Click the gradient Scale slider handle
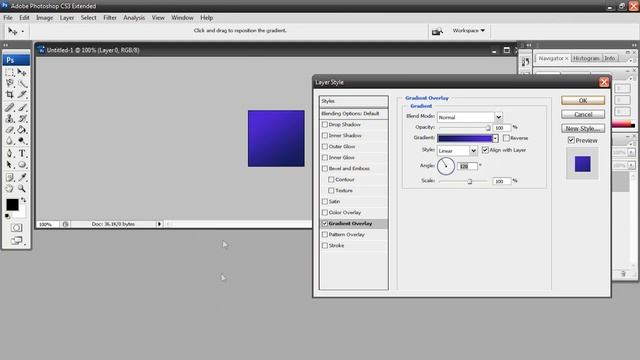The height and width of the screenshot is (360, 640). pos(470,181)
